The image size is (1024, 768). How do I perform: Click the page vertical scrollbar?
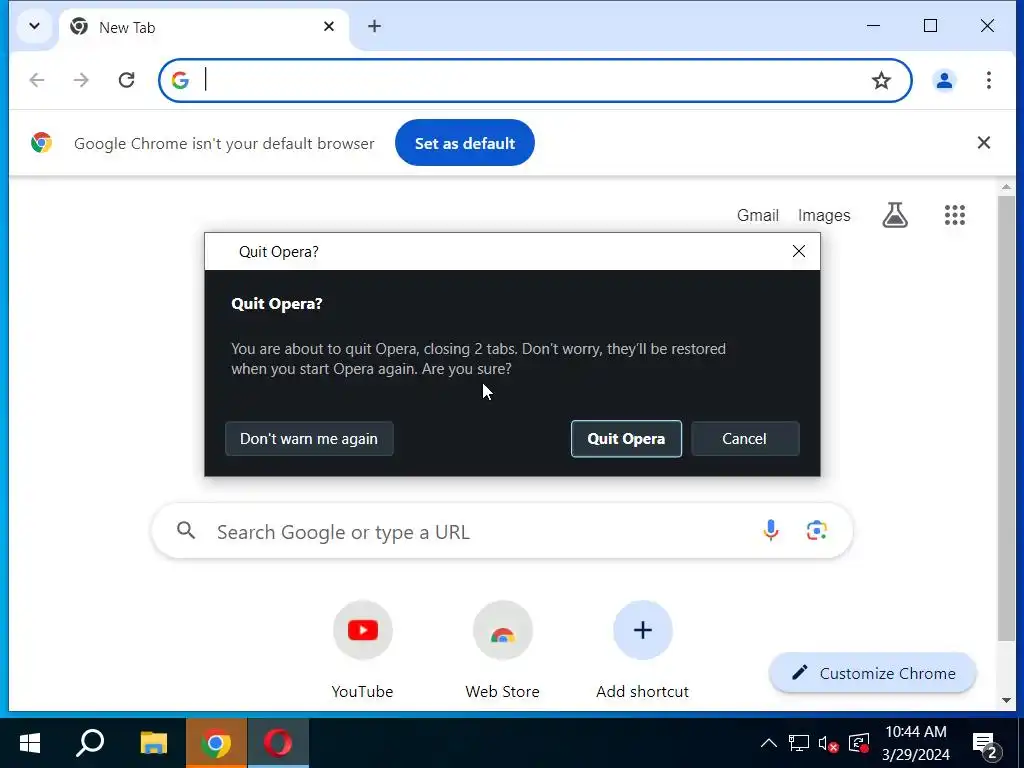(1006, 418)
